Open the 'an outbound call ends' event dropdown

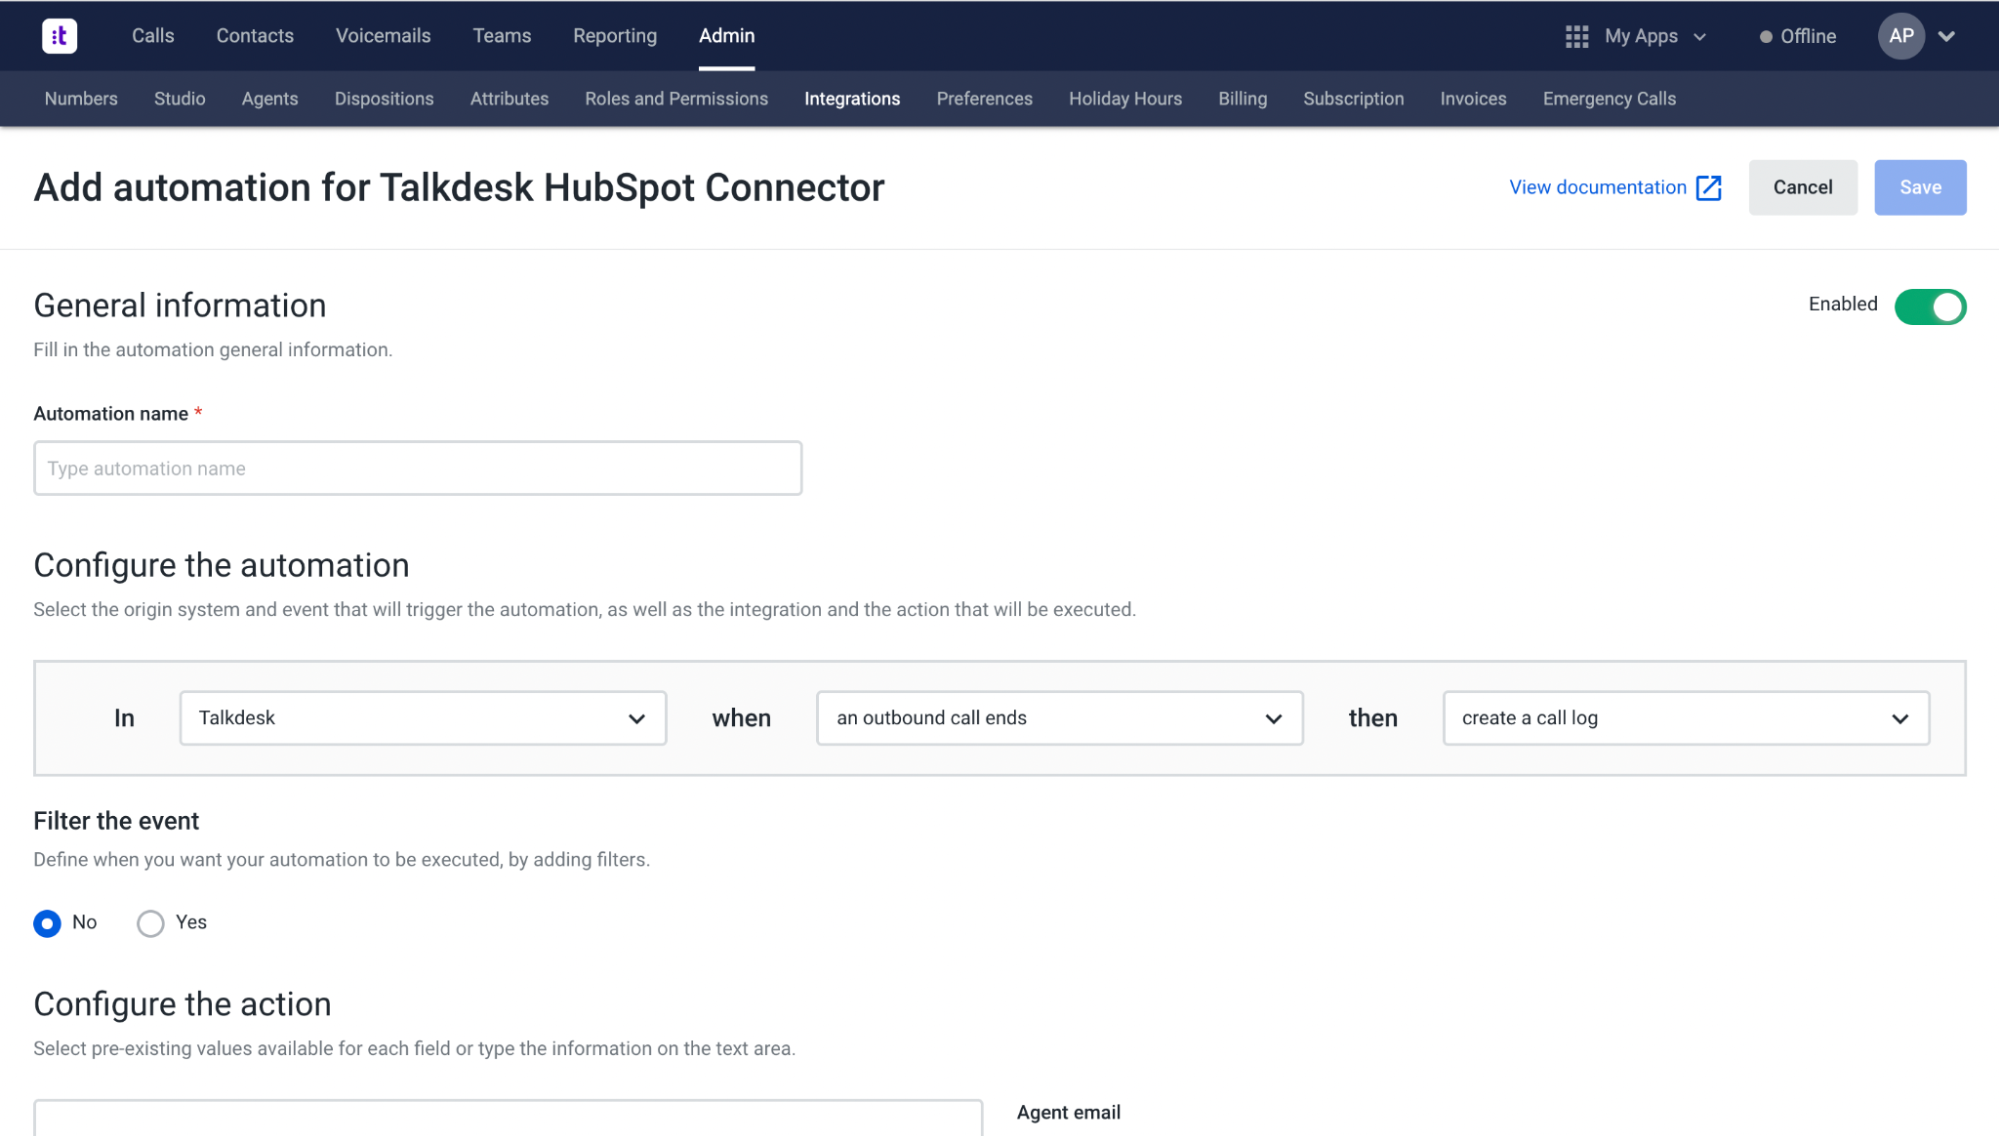point(1059,718)
